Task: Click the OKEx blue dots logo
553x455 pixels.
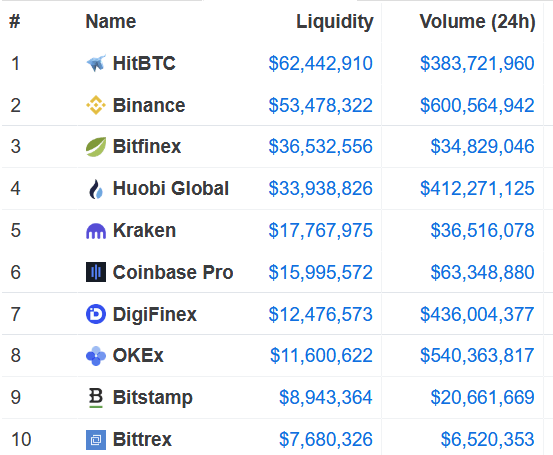Action: click(96, 356)
